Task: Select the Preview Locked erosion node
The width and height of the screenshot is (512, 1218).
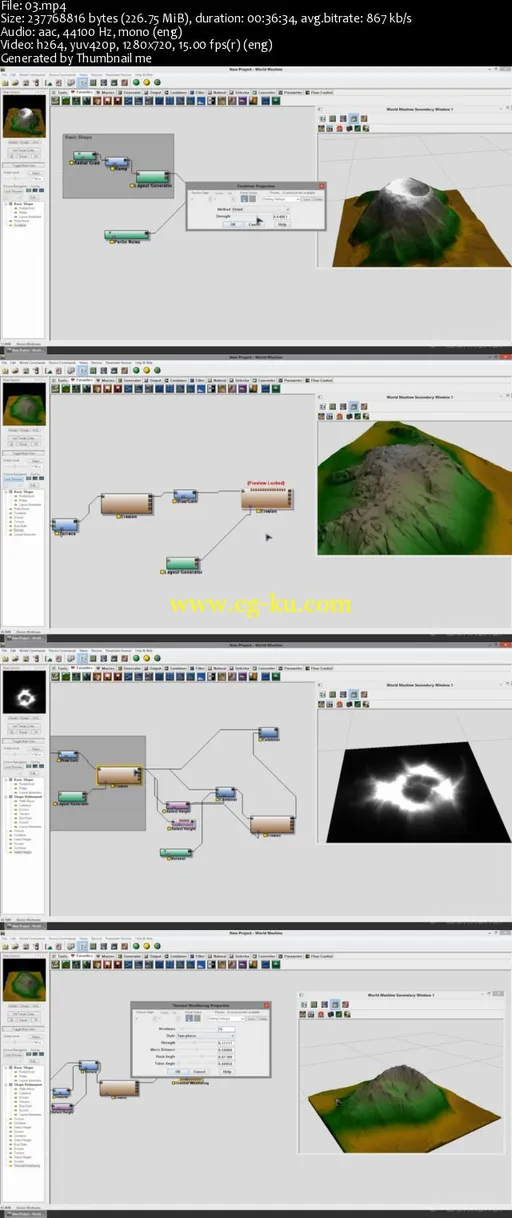Action: pyautogui.click(x=267, y=497)
